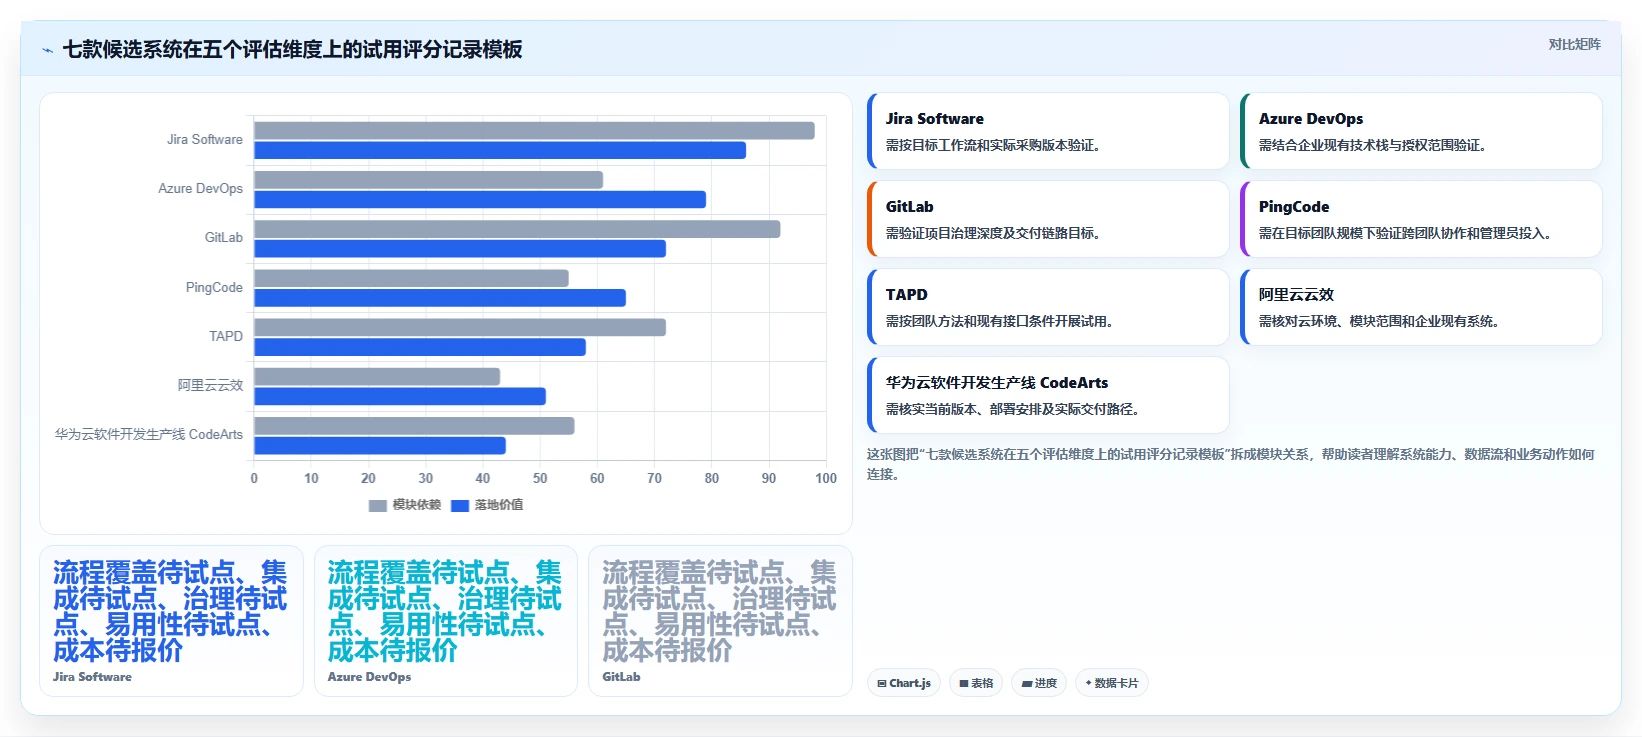Select the blue-text summary card labeled Jira Software
The height and width of the screenshot is (737, 1642).
(171, 621)
